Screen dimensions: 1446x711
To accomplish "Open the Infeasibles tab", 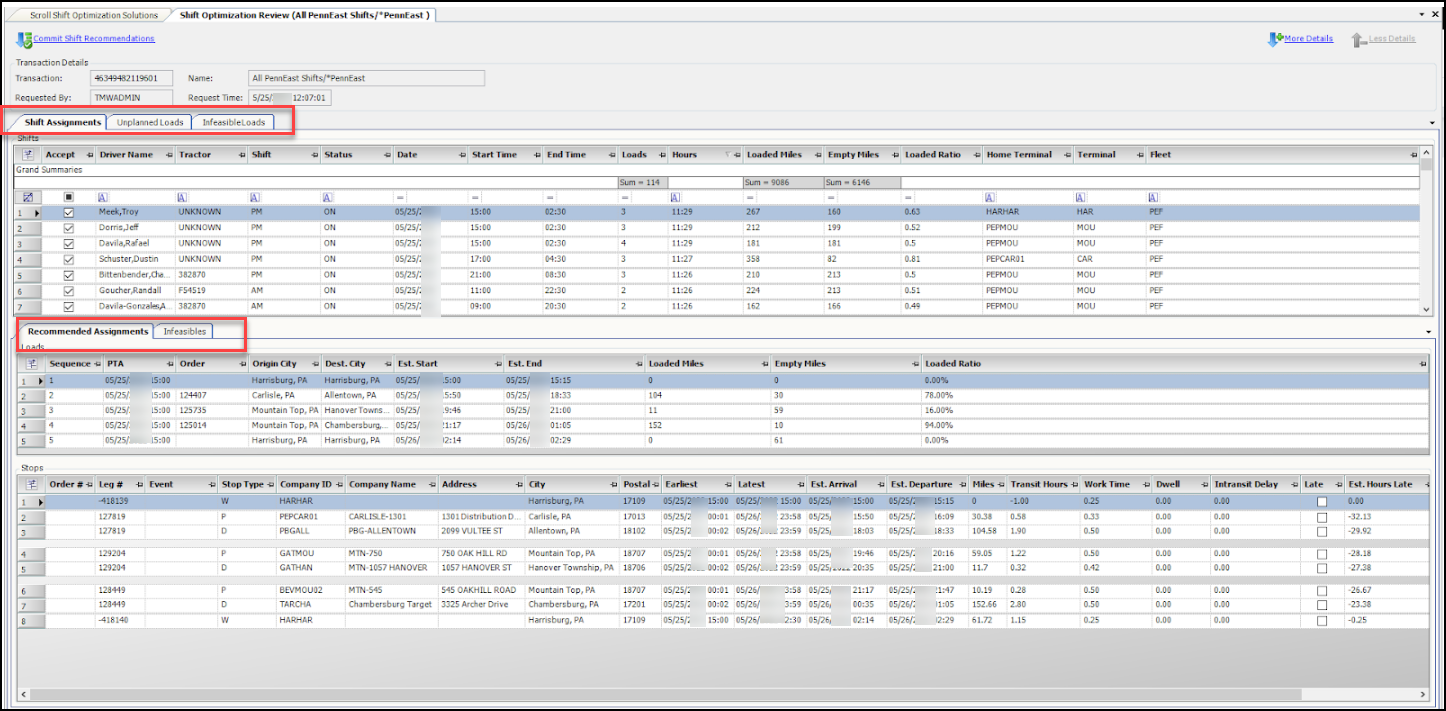I will pos(183,331).
